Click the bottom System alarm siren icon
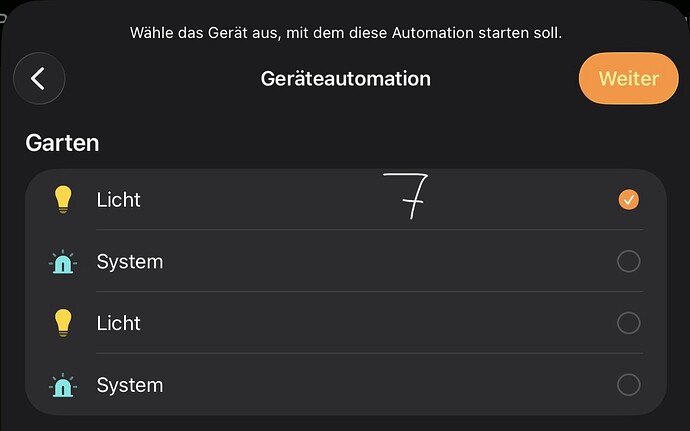 point(63,385)
